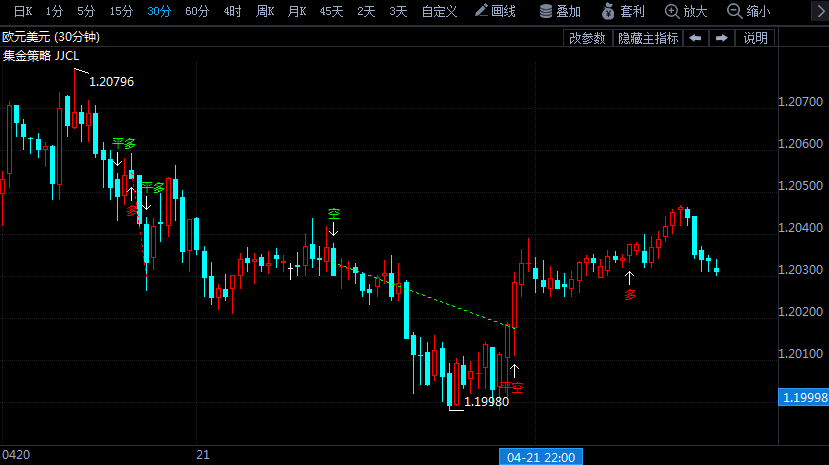Viewport: 829px width, 465px height.
Task: Click the 04-21 22:00 time cursor label
Action: (x=541, y=458)
